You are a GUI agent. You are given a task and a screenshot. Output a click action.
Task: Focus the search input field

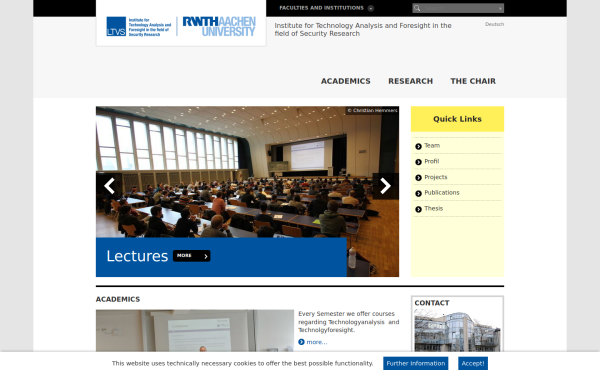[459, 8]
